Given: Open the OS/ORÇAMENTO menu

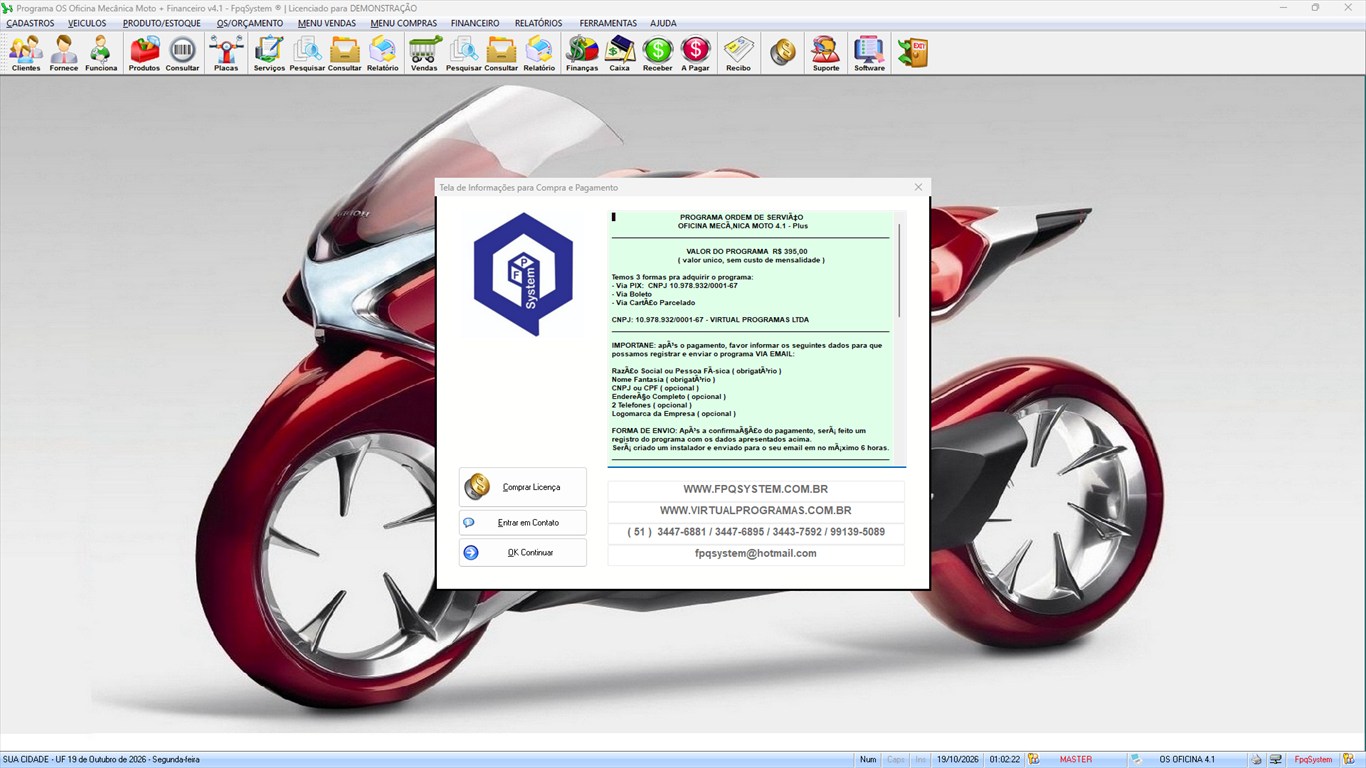Looking at the screenshot, I should pos(250,23).
